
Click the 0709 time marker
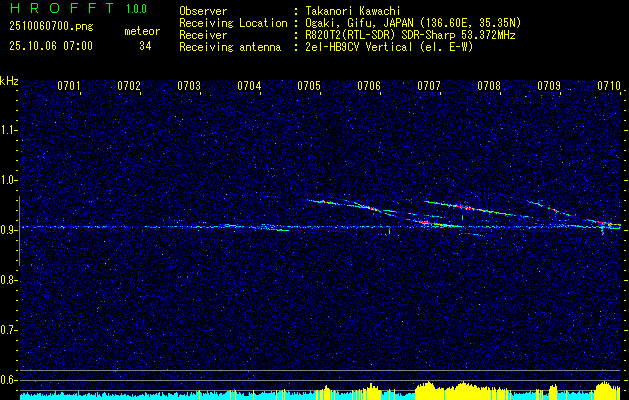click(549, 85)
